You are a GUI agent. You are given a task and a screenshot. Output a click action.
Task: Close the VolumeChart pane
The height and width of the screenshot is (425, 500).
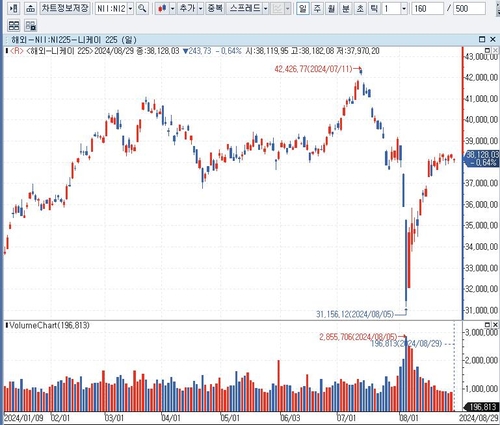point(495,324)
